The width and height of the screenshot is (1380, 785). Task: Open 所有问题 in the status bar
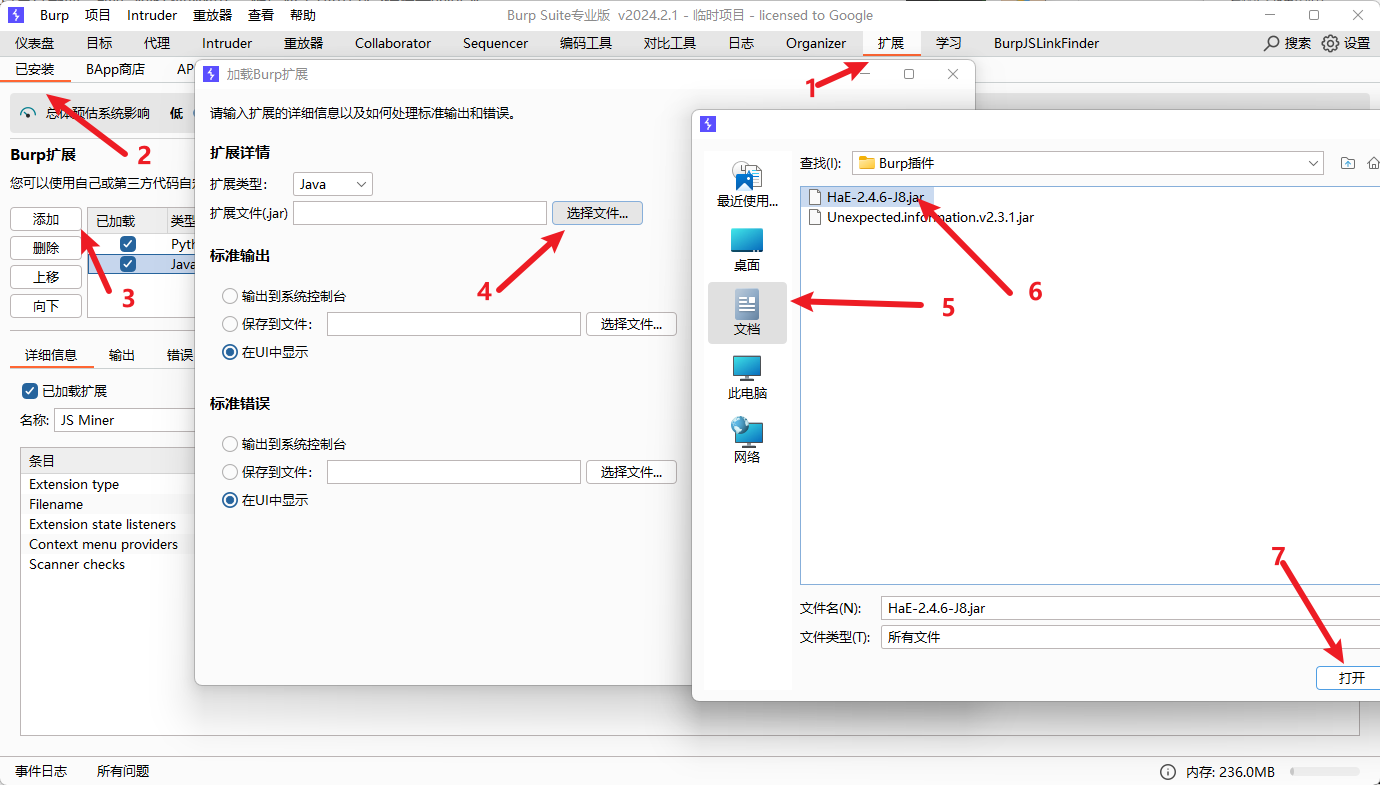(x=123, y=771)
